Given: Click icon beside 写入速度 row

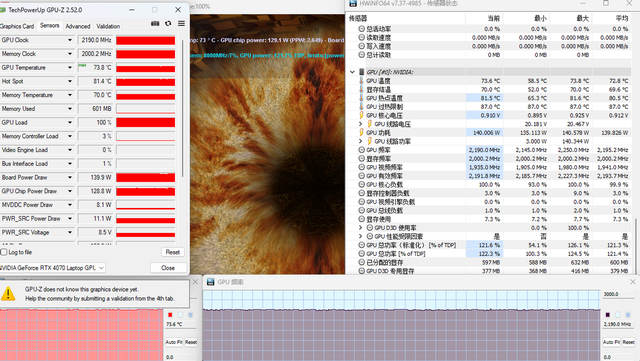Looking at the screenshot, I should pyautogui.click(x=361, y=46).
